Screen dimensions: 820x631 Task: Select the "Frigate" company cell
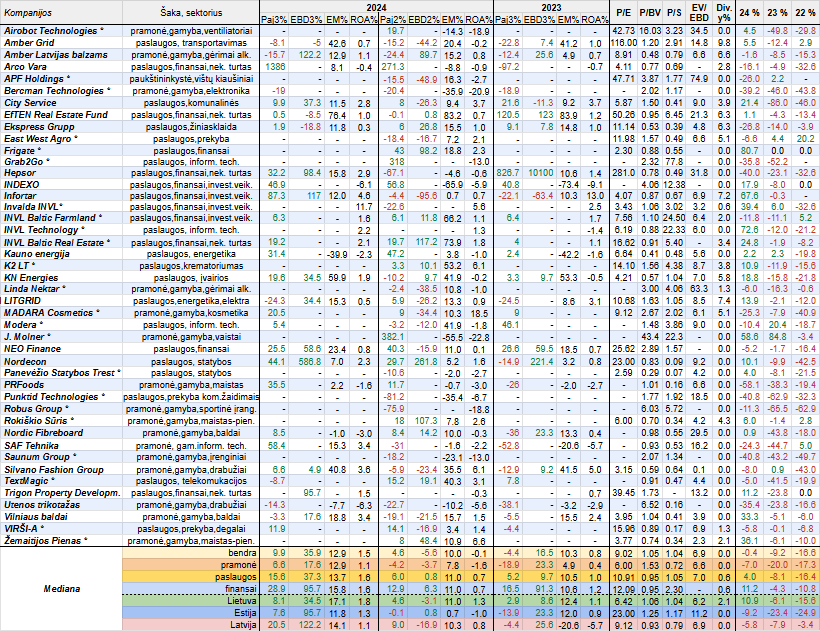click(61, 151)
